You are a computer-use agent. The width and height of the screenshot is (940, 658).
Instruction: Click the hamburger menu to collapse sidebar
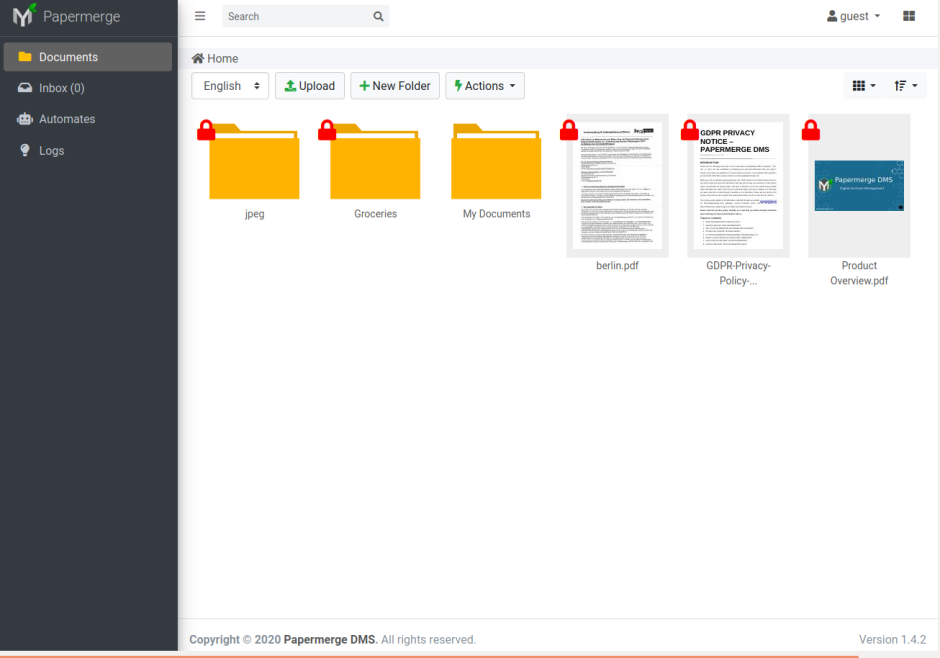199,16
